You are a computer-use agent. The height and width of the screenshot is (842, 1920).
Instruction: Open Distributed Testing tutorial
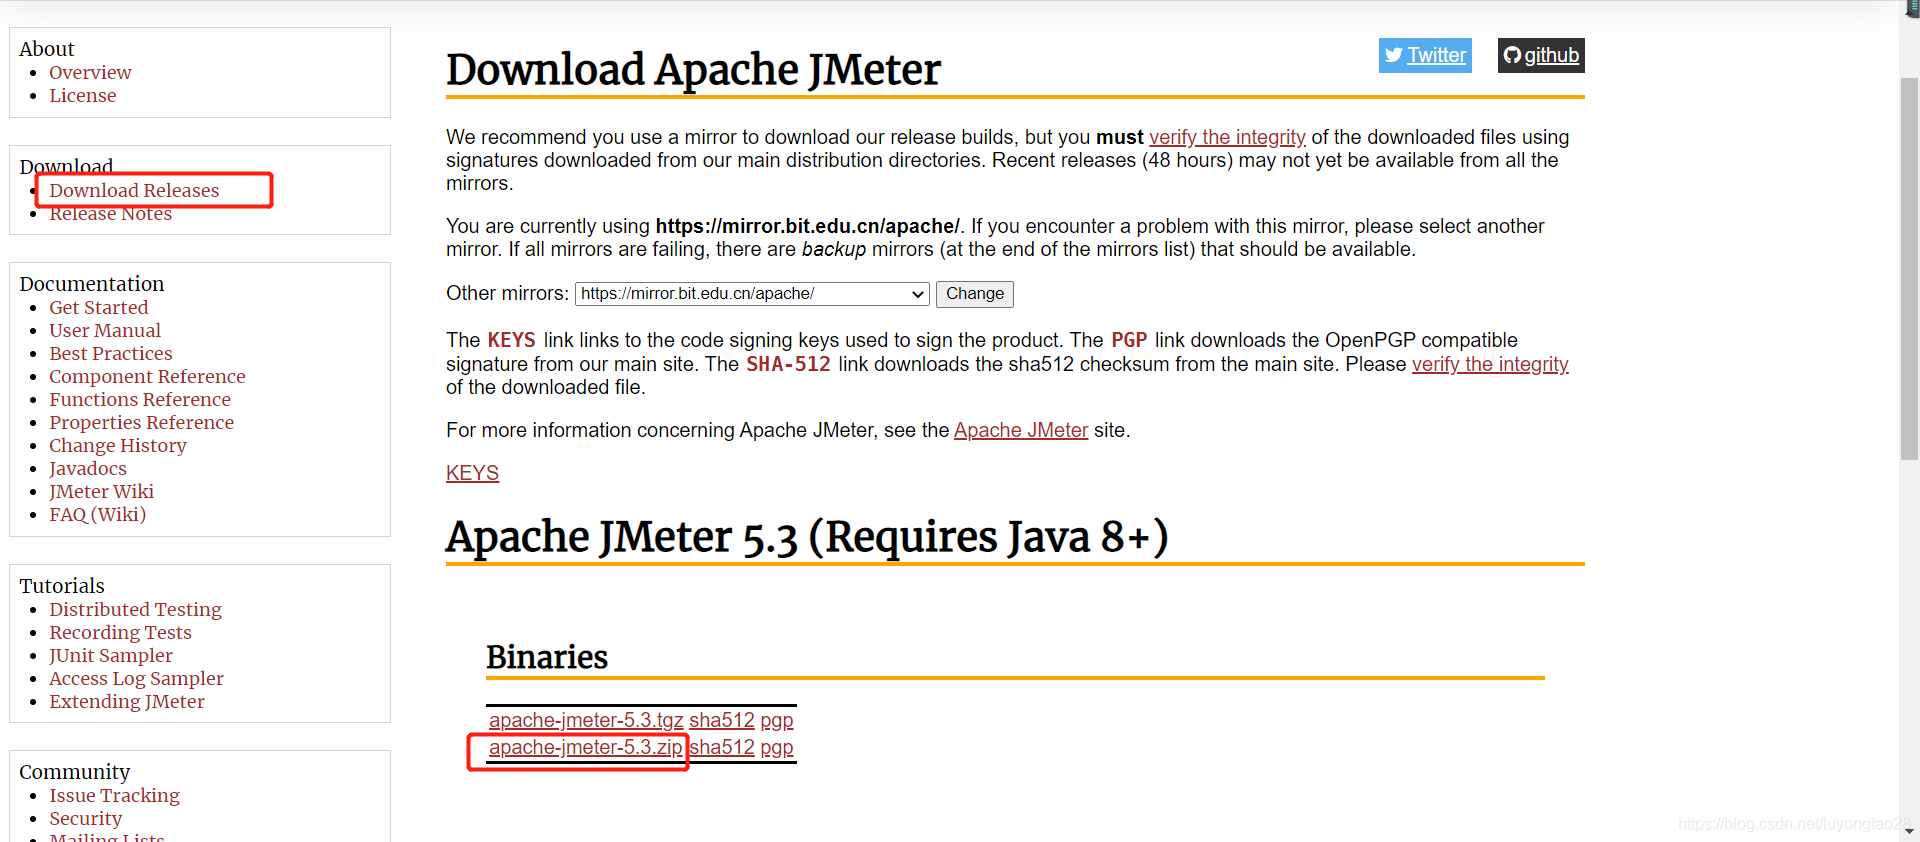coord(136,609)
